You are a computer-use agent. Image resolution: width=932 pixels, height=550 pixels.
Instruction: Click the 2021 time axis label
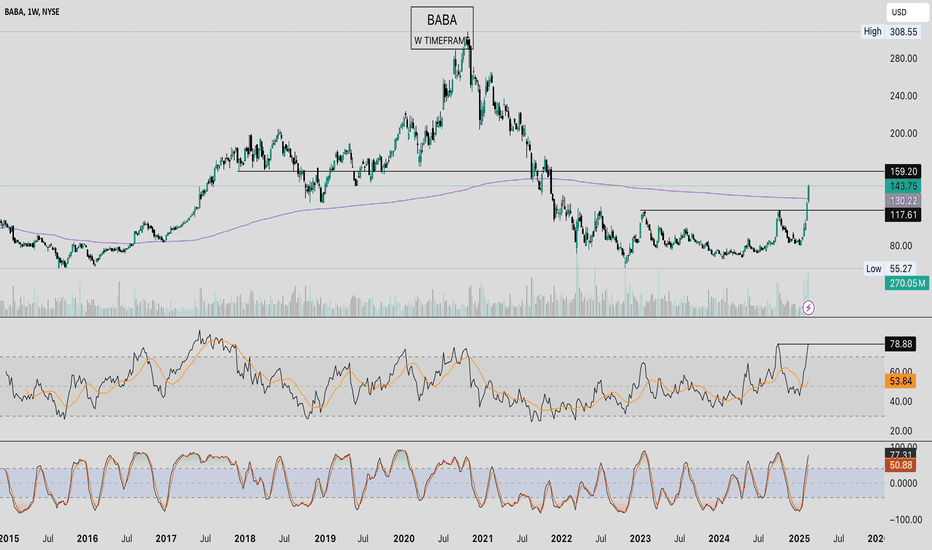click(x=483, y=539)
